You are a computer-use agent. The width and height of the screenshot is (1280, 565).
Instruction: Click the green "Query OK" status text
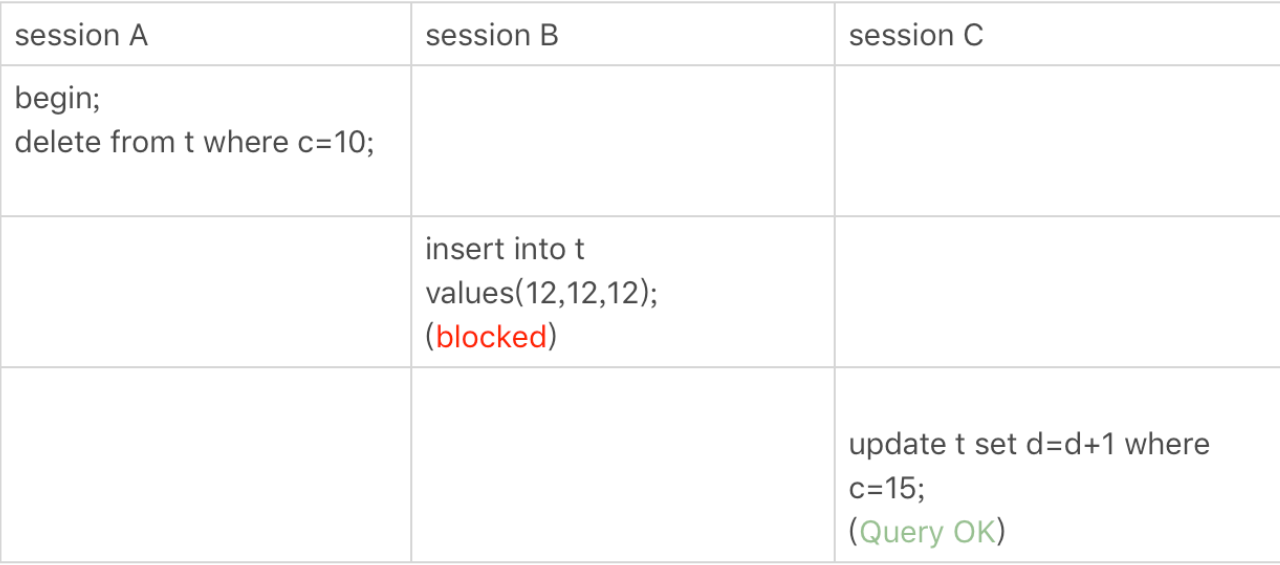tap(927, 532)
